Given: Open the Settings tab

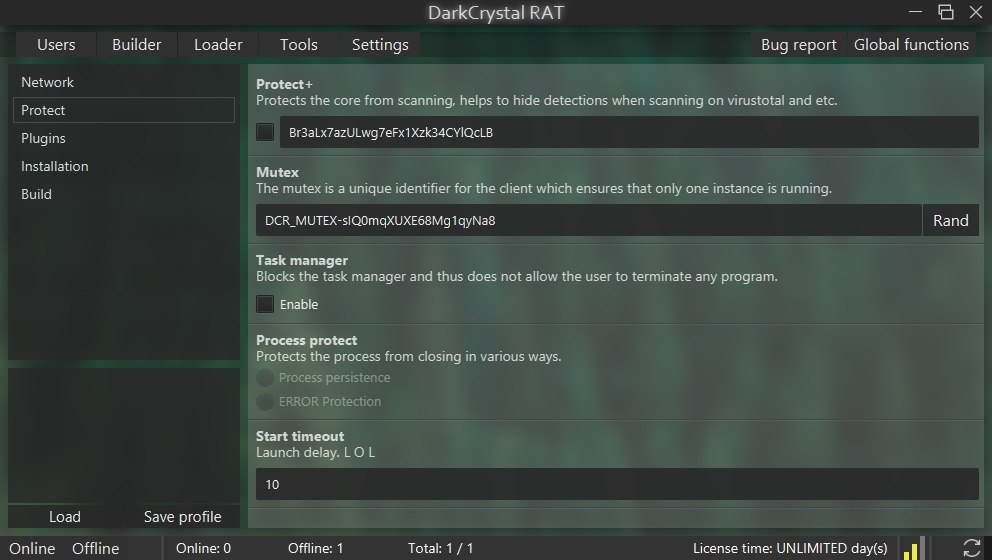Looking at the screenshot, I should (x=380, y=45).
